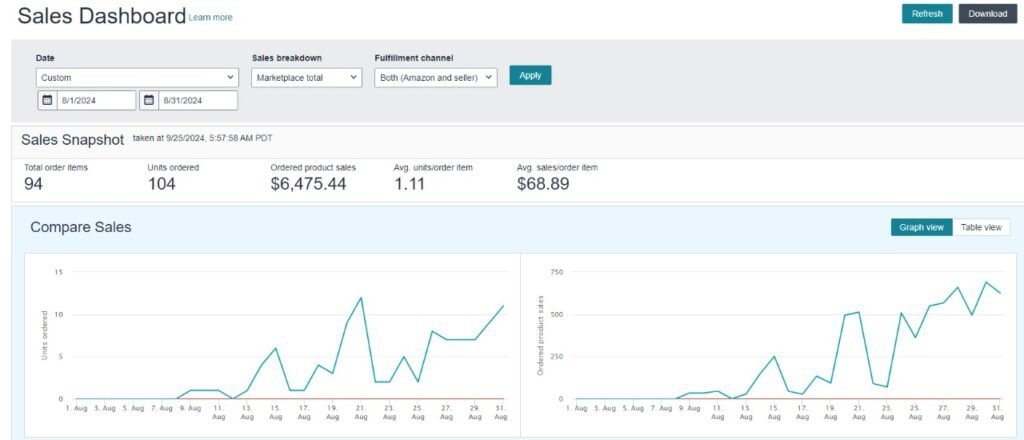Open the end date calendar picker icon

[149, 100]
